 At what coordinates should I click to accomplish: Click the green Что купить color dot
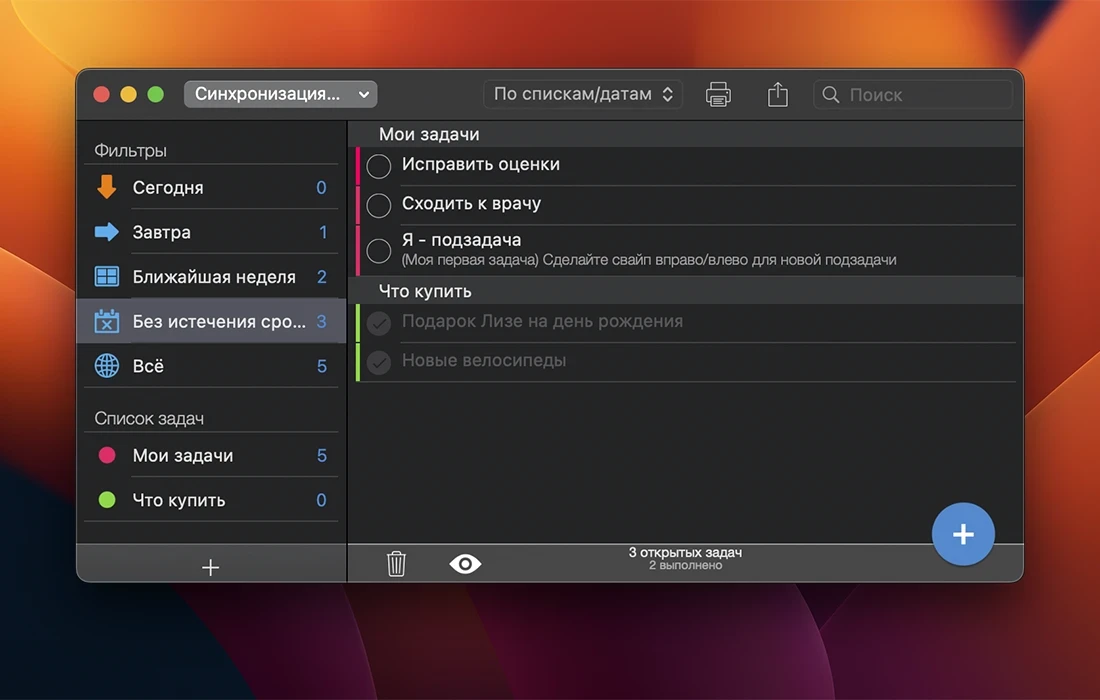click(x=107, y=500)
